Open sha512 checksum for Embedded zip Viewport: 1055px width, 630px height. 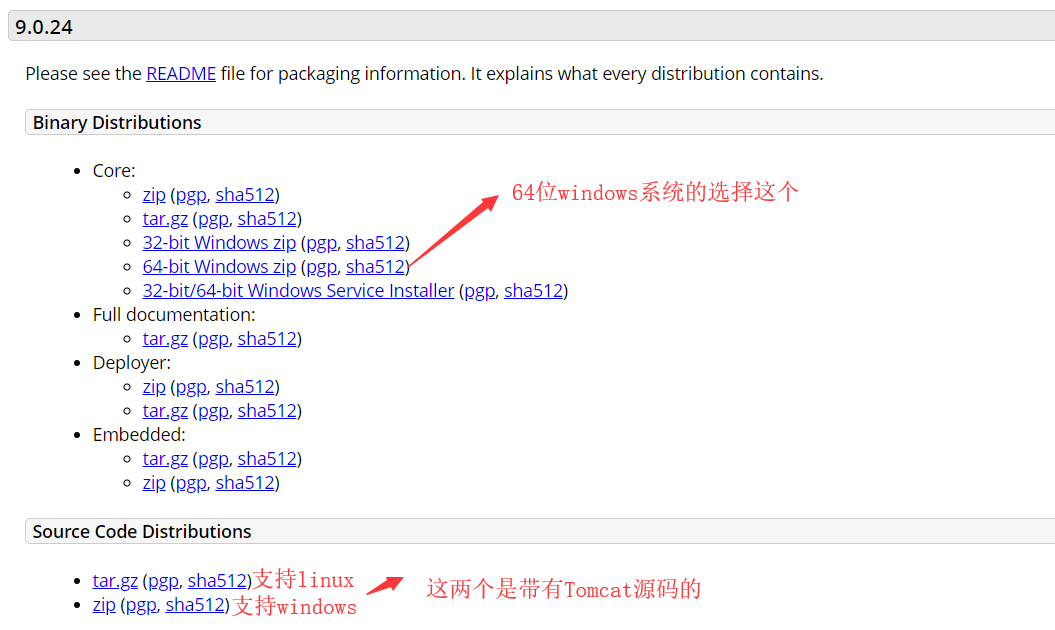click(x=245, y=483)
